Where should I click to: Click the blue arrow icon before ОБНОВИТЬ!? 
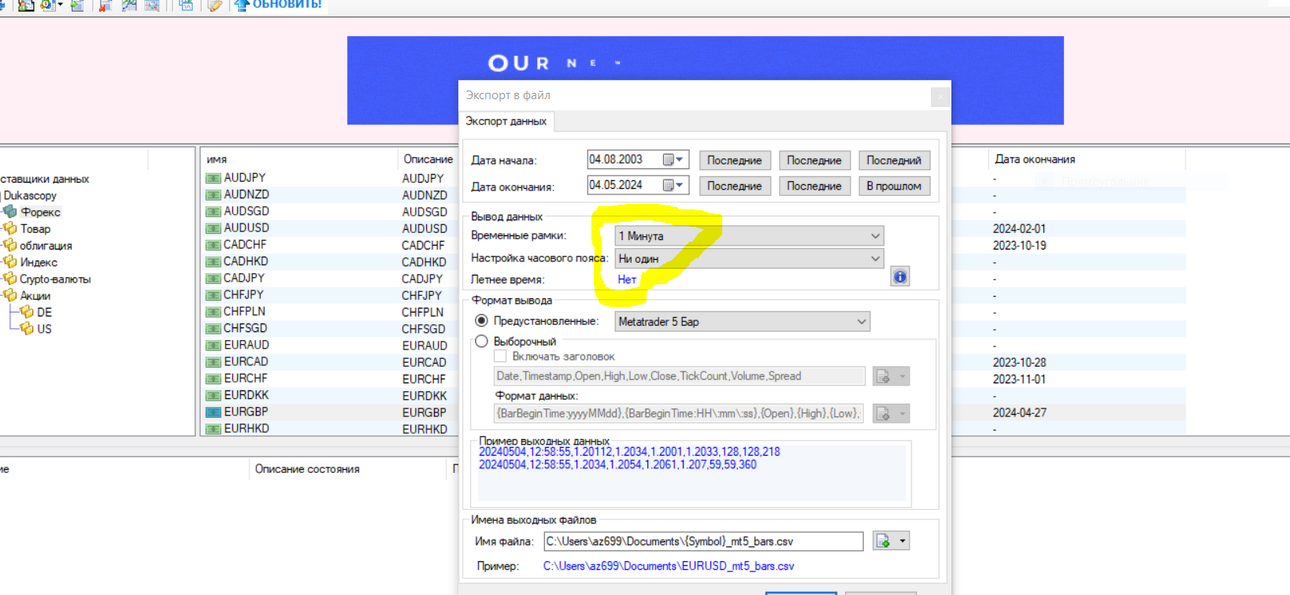click(241, 5)
